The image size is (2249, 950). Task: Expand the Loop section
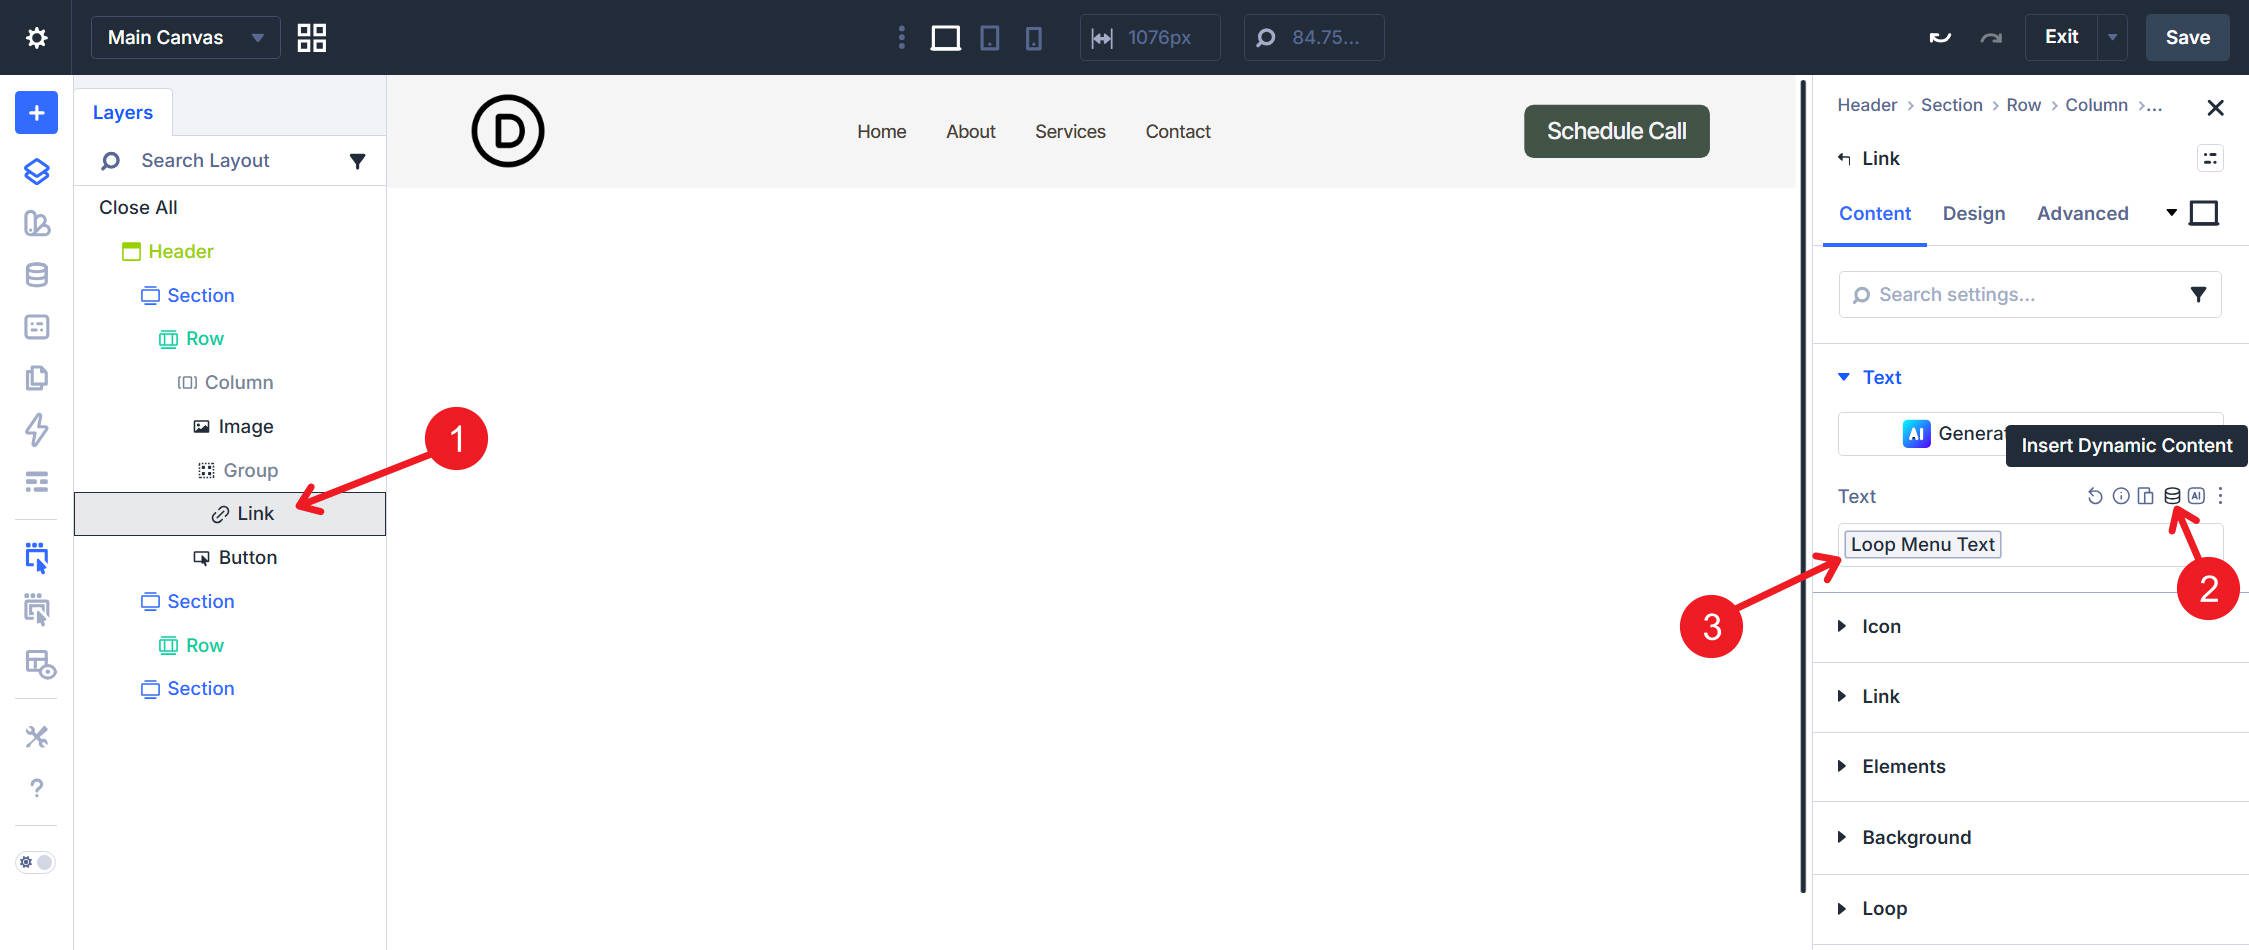click(1884, 908)
